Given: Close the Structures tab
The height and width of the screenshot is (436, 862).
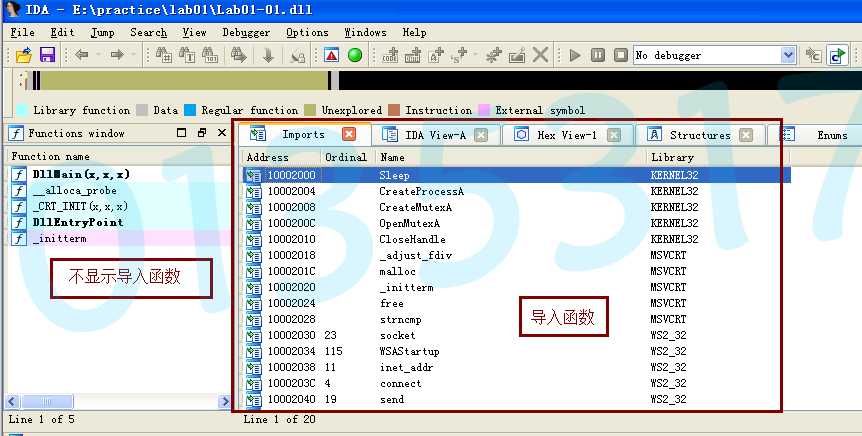Looking at the screenshot, I should 746,135.
